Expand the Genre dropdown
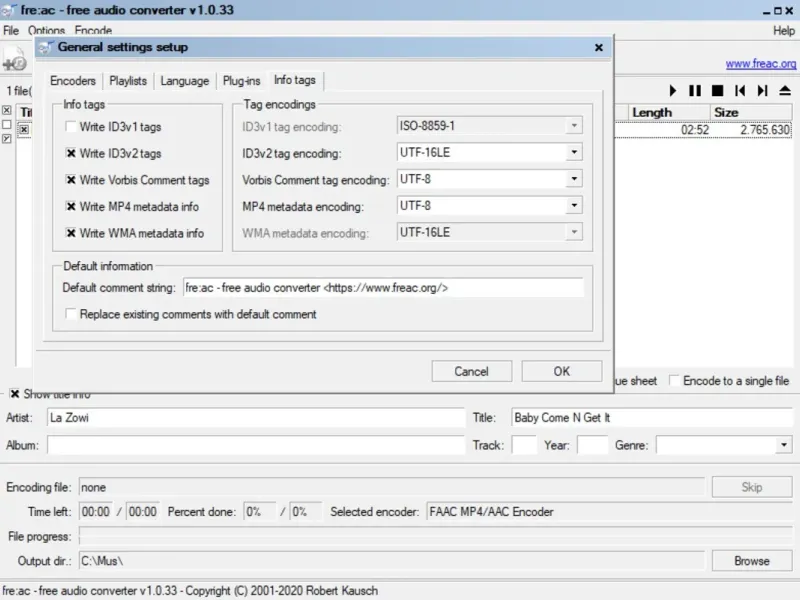The width and height of the screenshot is (800, 600). click(784, 445)
